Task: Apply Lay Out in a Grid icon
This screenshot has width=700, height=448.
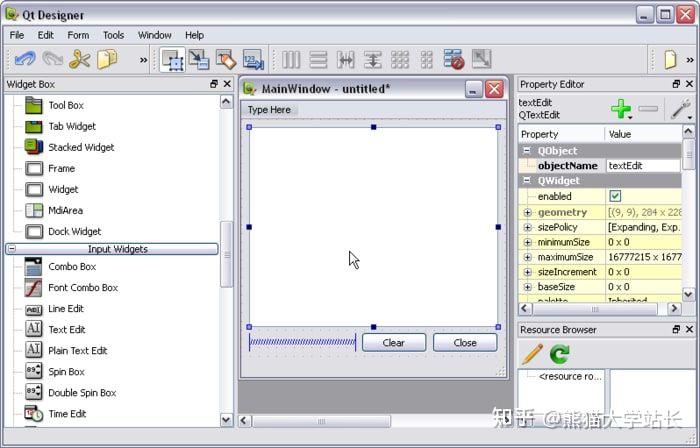Action: 400,59
